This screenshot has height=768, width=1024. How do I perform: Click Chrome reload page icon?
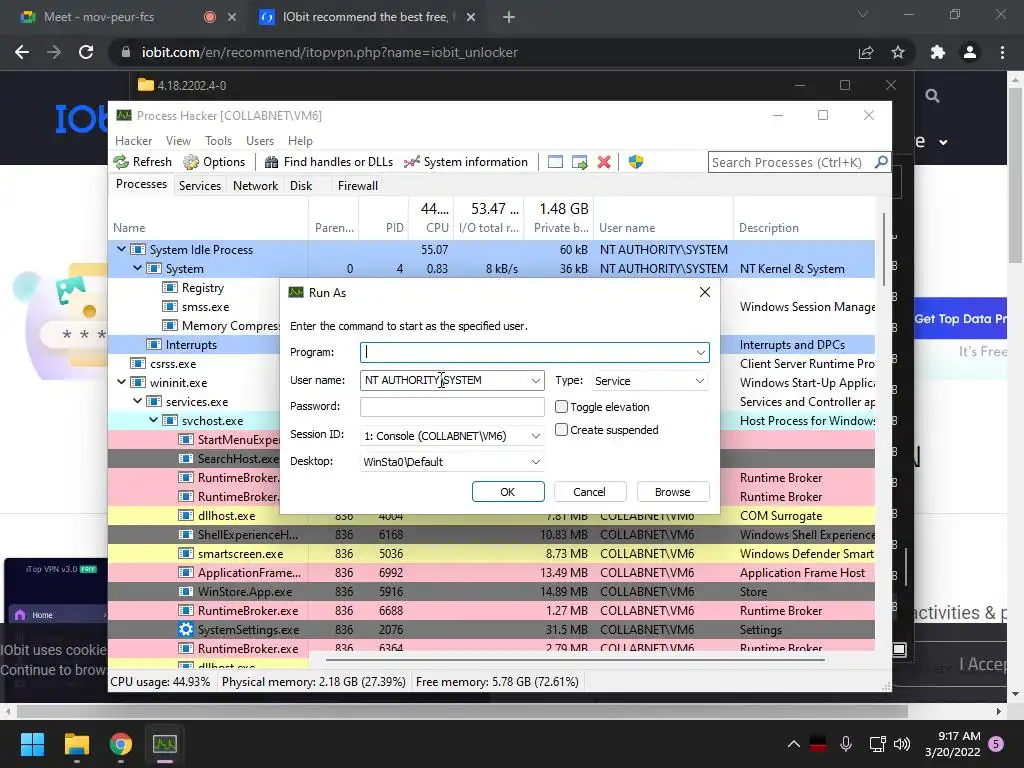pos(86,52)
